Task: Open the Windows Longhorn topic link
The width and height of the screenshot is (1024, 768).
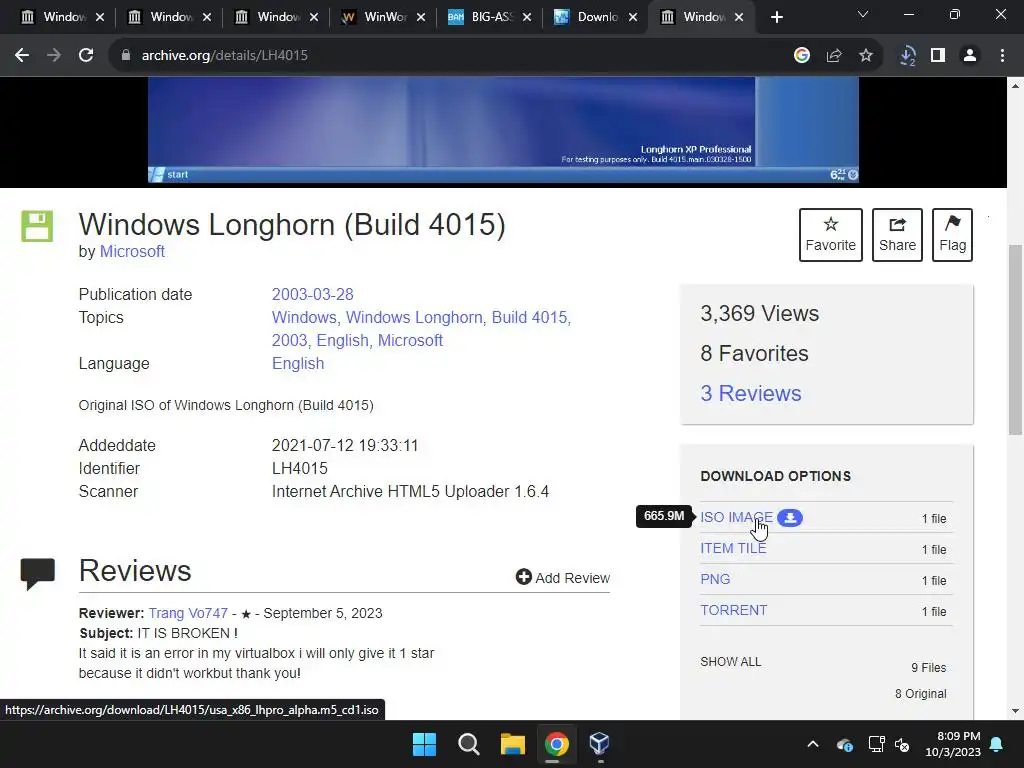Action: click(x=414, y=317)
